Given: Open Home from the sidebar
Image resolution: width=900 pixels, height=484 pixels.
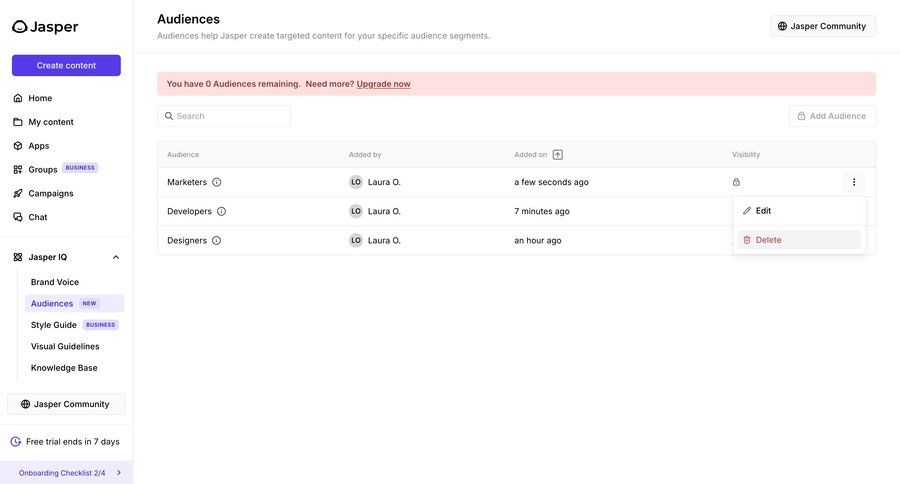Looking at the screenshot, I should (40, 98).
